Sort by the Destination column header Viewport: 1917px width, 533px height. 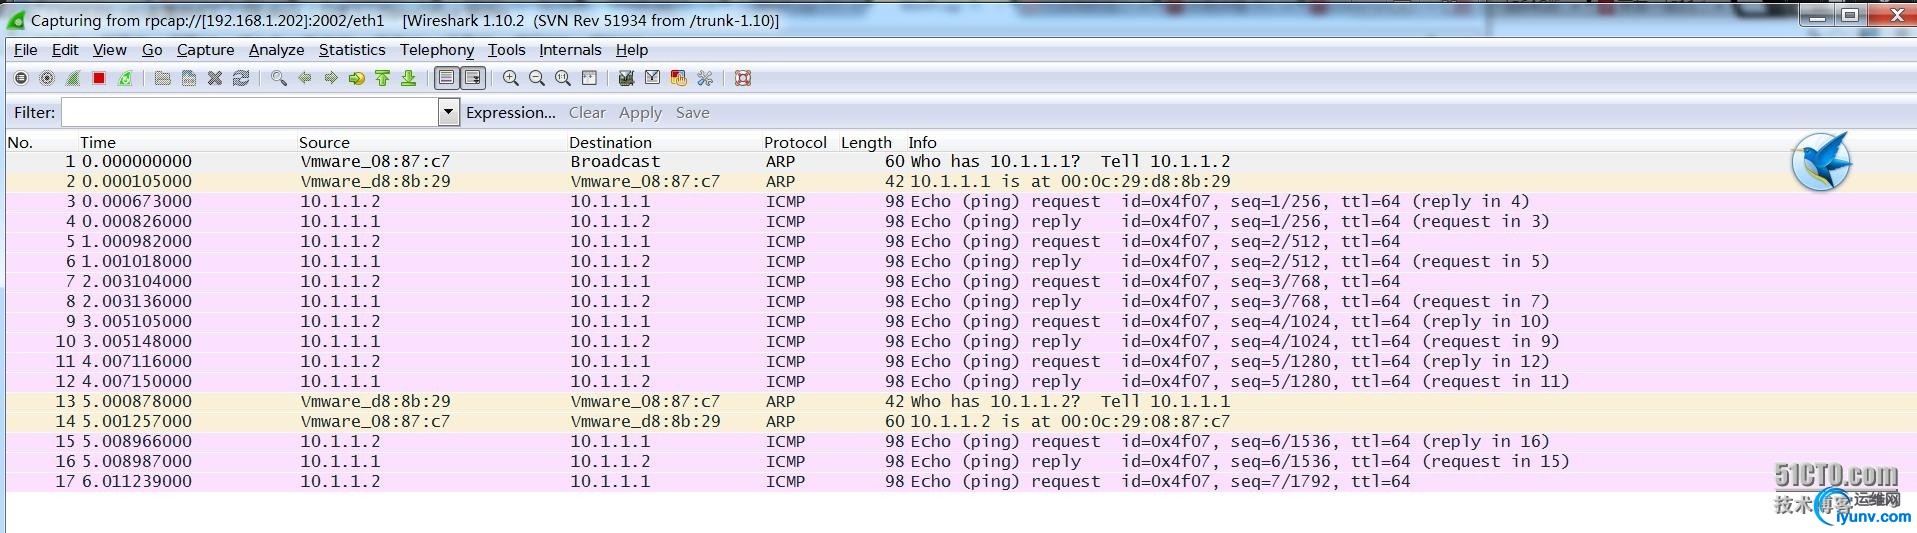coord(610,142)
